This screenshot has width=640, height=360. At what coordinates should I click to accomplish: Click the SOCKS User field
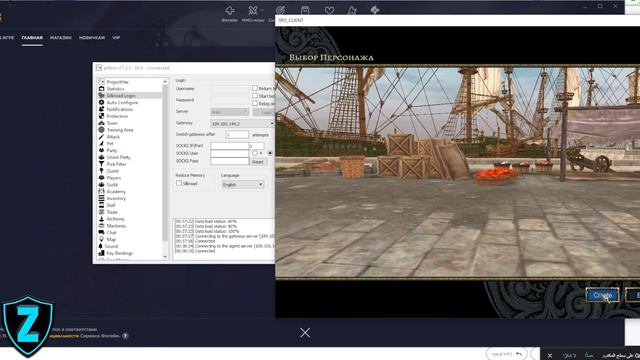[229, 153]
